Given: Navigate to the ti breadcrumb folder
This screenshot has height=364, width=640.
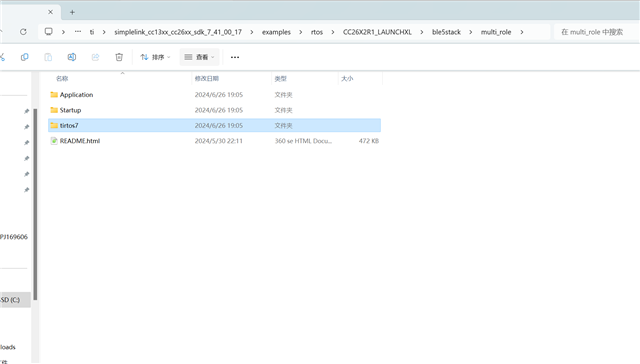Looking at the screenshot, I should (x=92, y=32).
